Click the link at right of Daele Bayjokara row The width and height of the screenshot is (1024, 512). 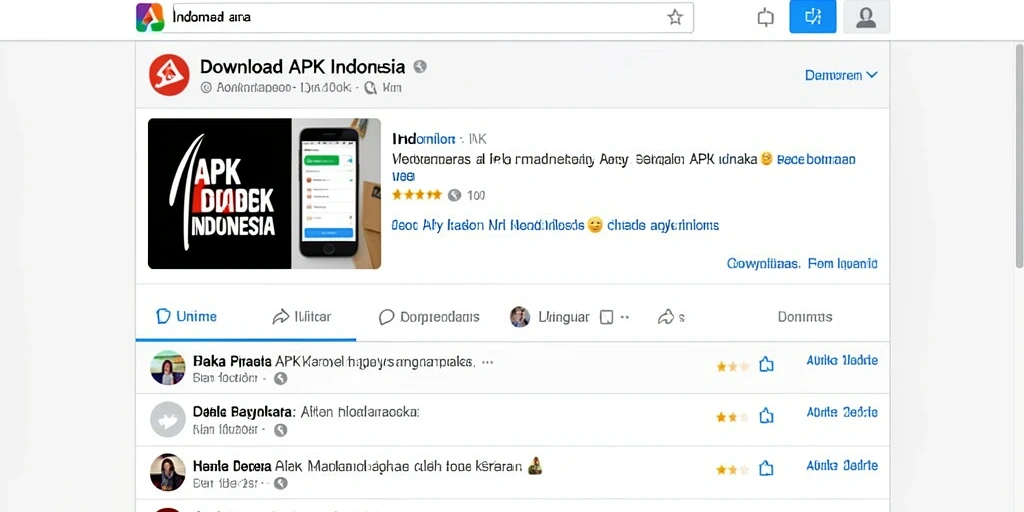pos(842,413)
